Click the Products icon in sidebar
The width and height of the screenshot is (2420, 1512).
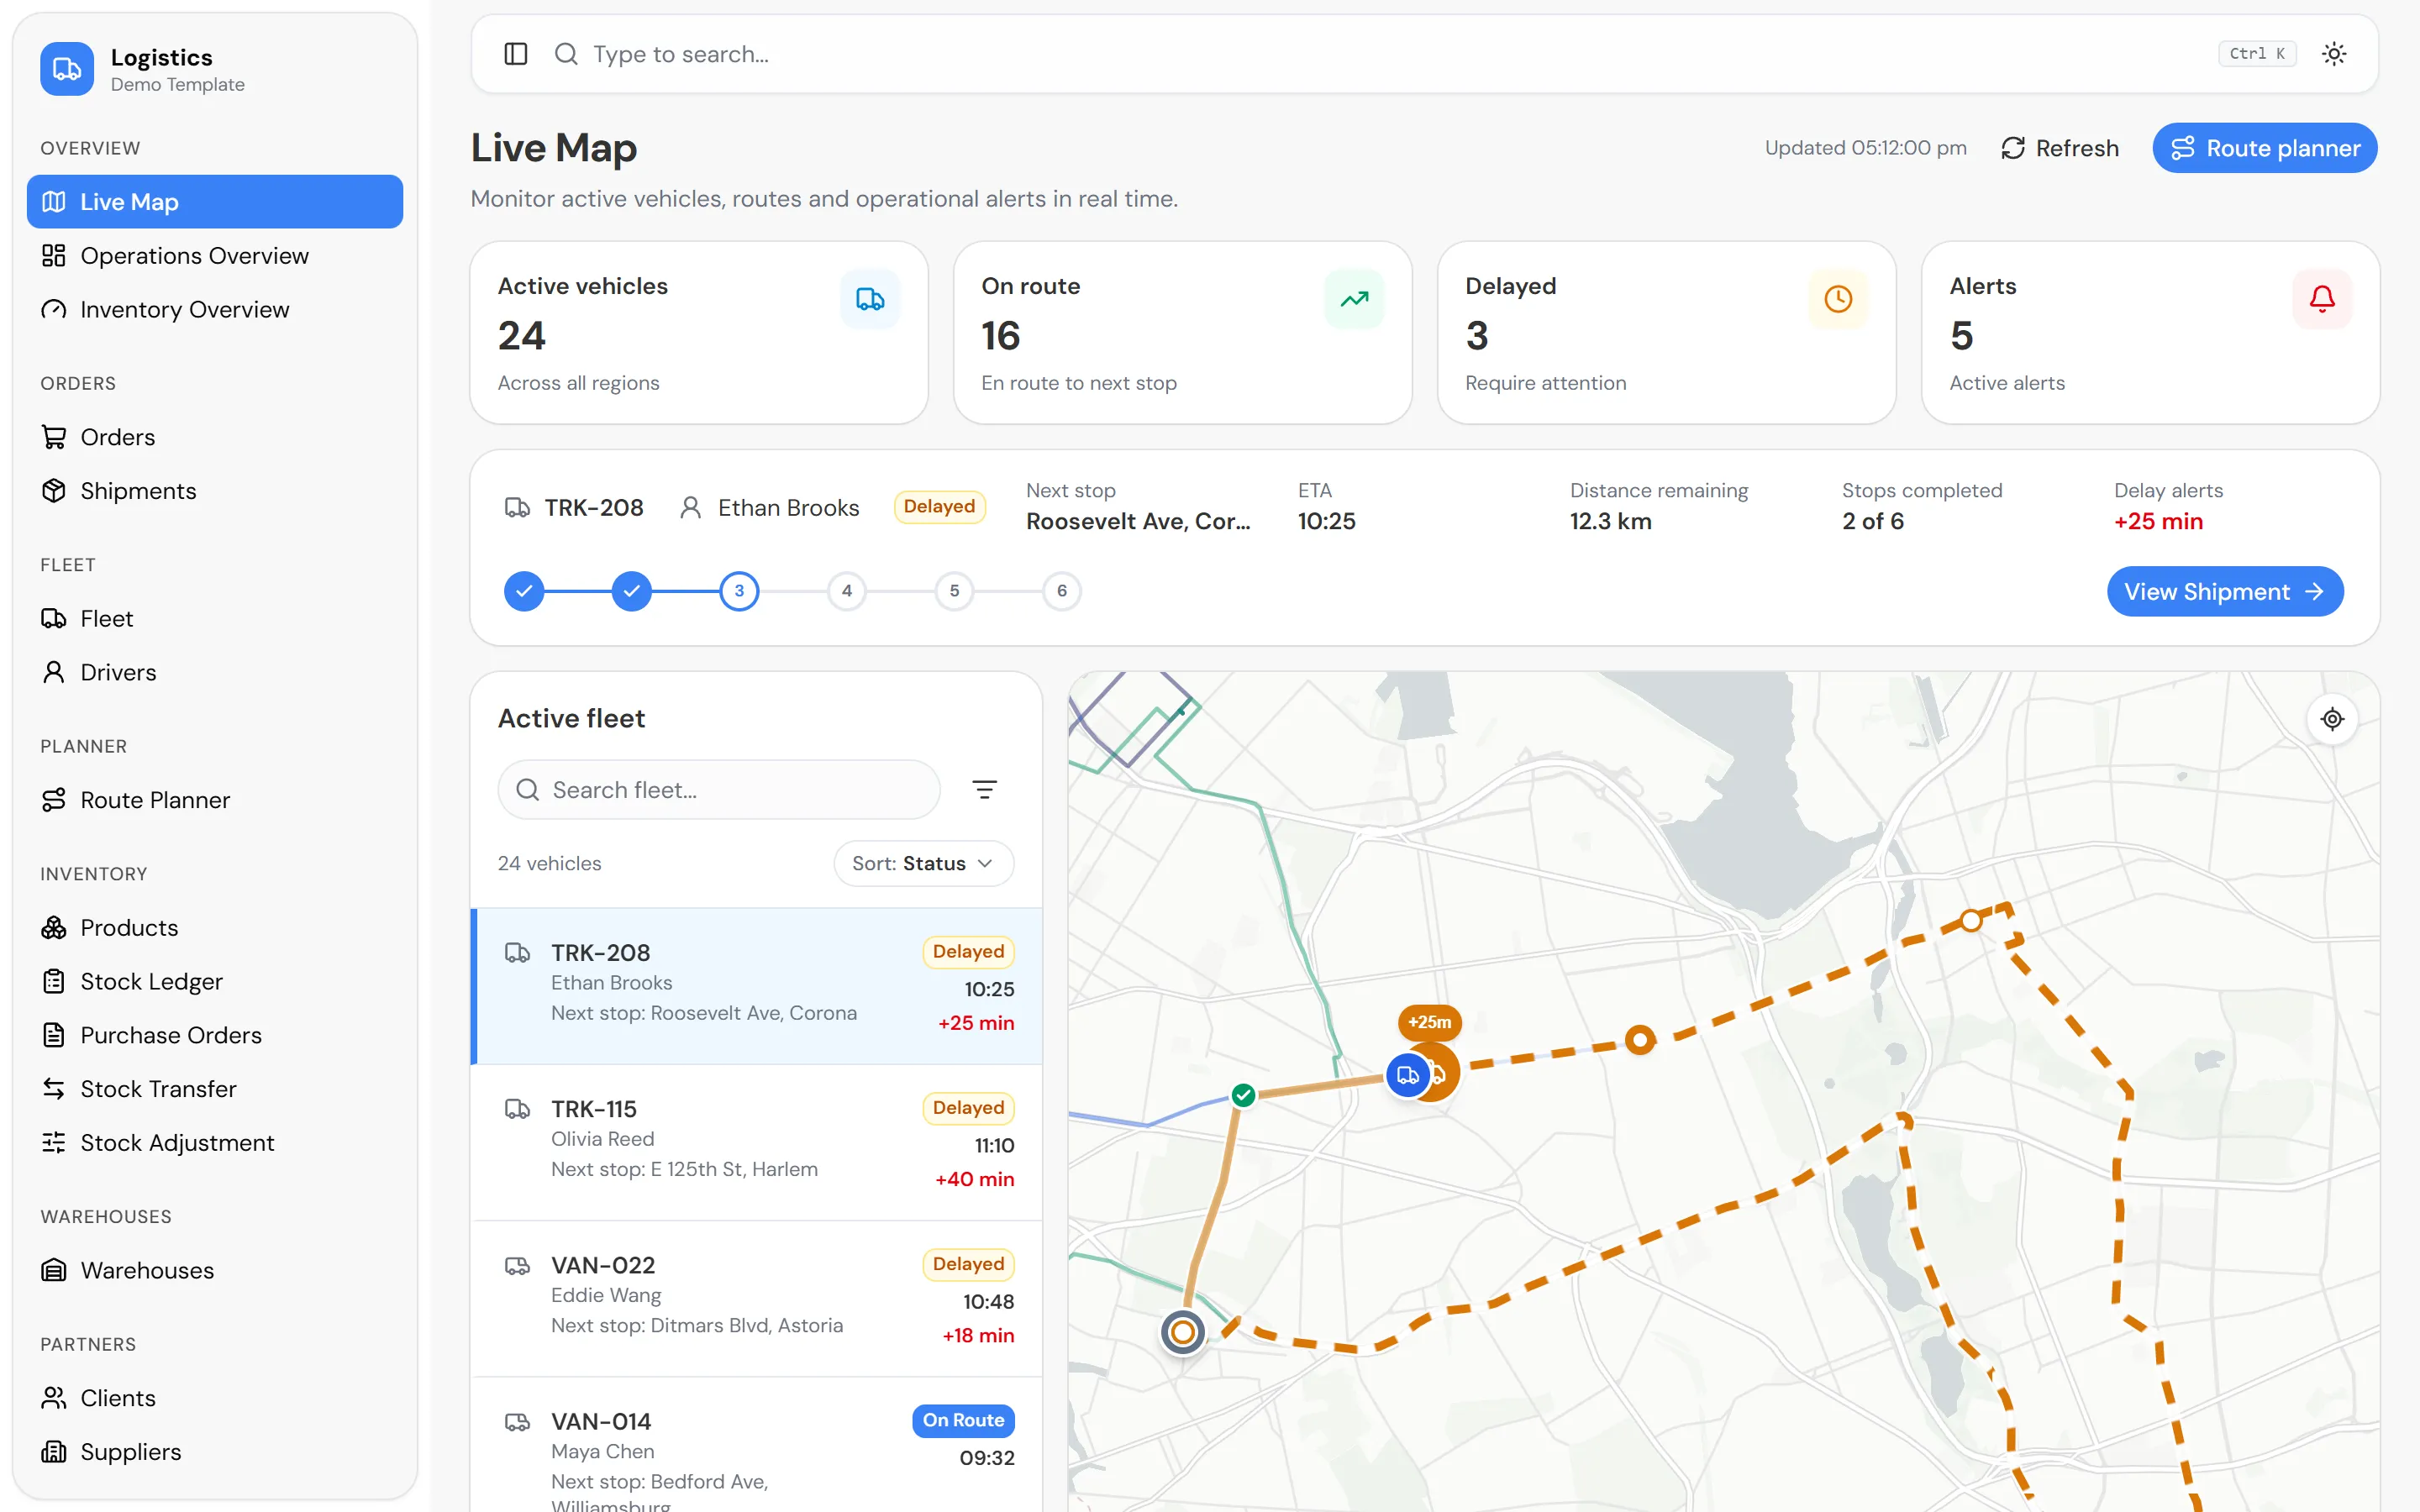(x=54, y=928)
